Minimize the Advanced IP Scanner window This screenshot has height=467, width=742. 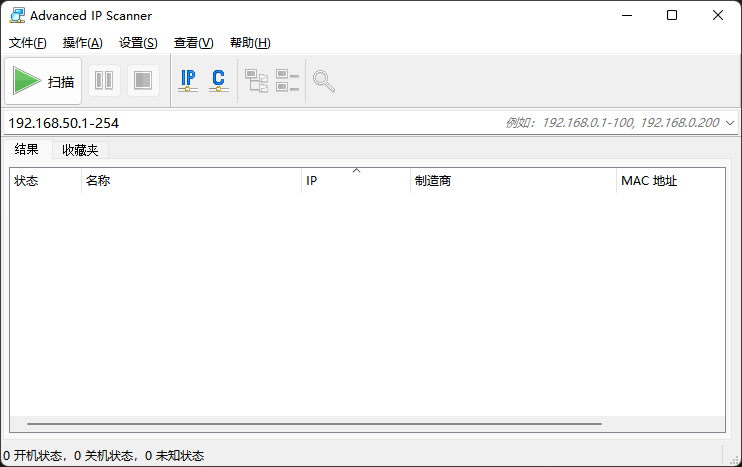627,15
